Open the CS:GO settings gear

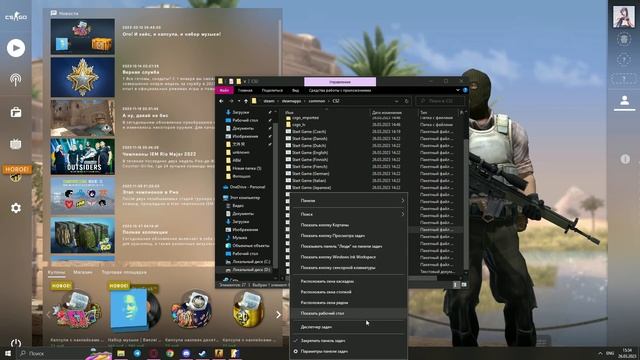coord(16,208)
